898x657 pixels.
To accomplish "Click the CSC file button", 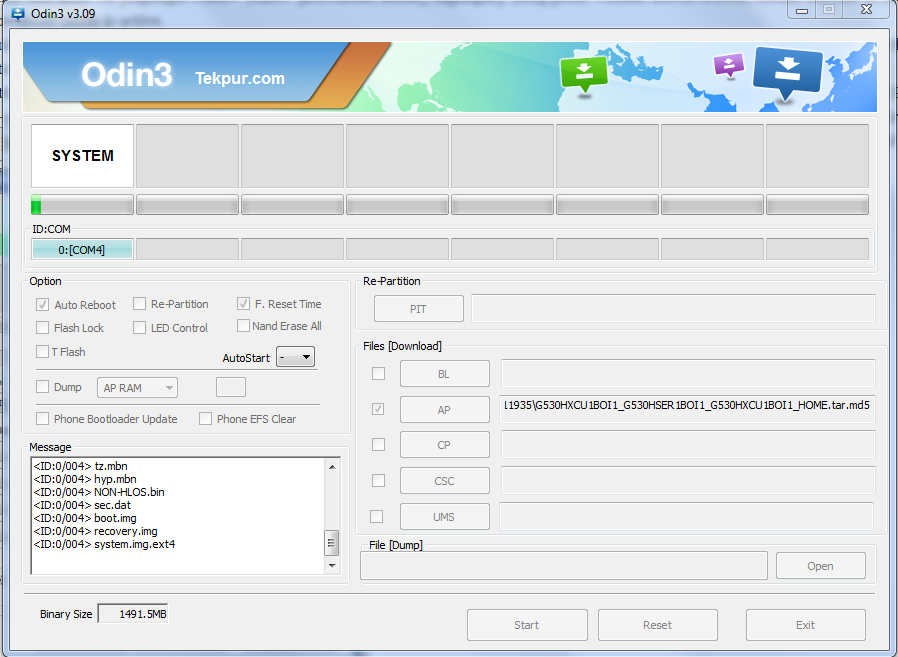I will coord(444,481).
